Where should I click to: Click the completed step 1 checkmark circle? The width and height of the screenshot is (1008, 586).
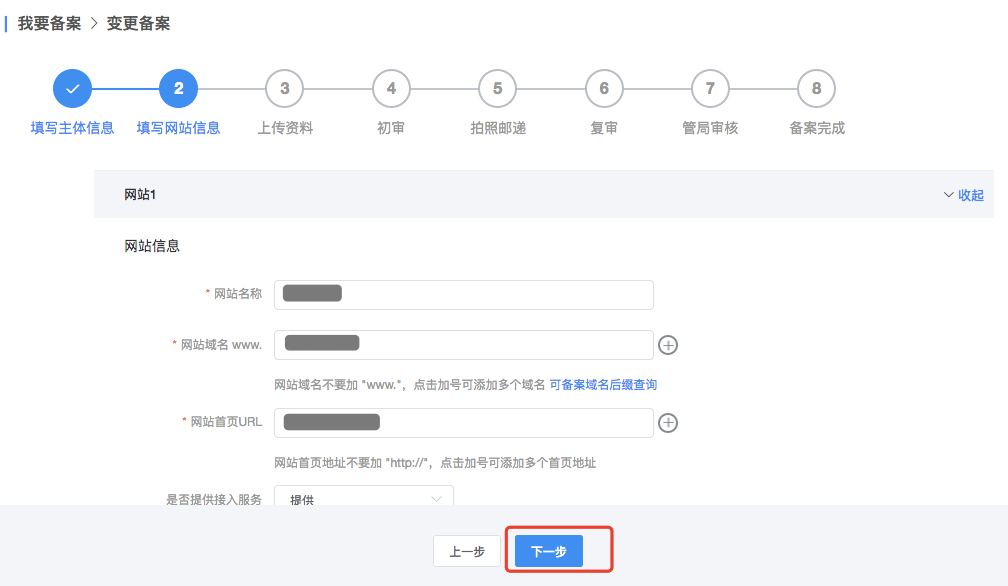point(72,89)
